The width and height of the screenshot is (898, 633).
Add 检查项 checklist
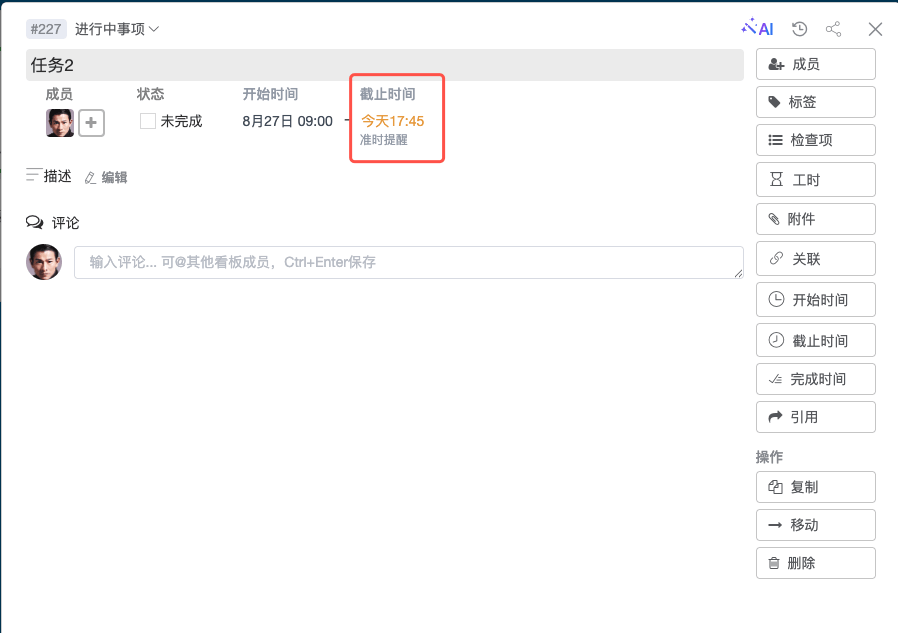(815, 140)
